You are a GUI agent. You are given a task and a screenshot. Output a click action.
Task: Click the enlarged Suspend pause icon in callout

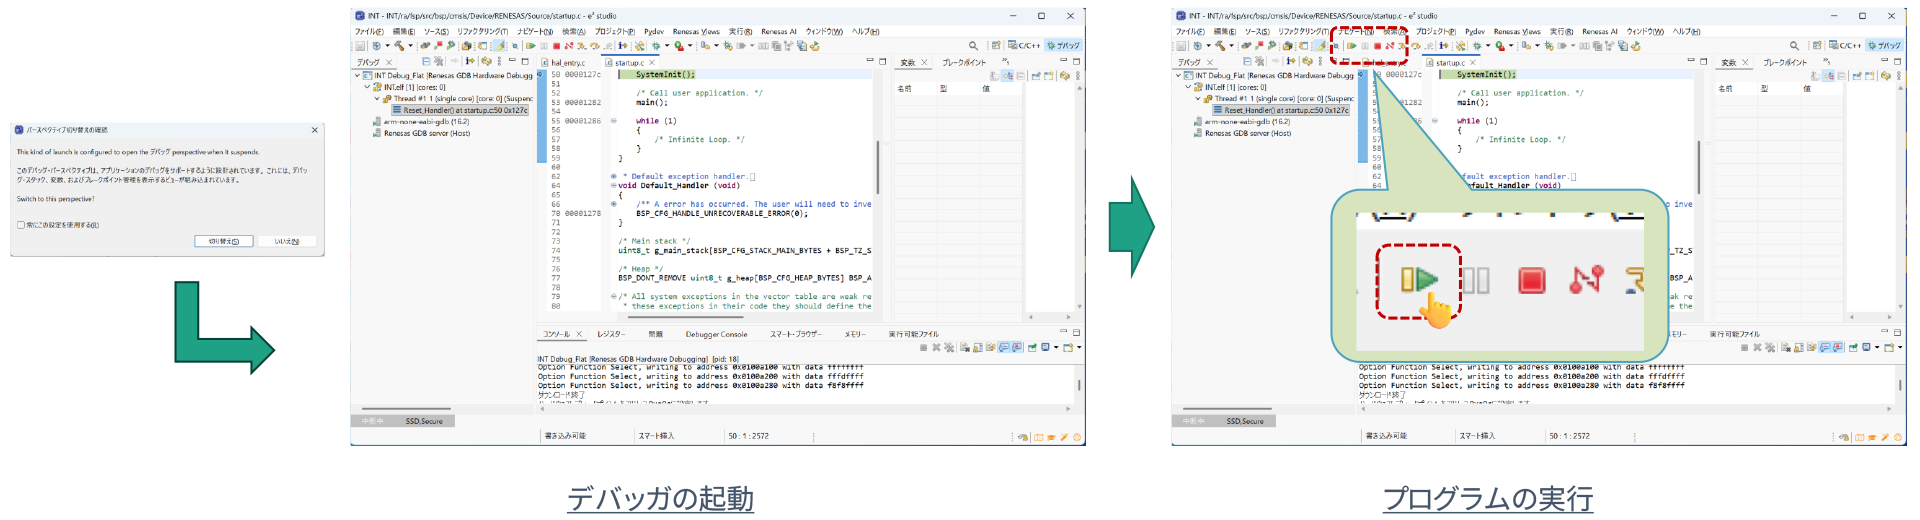pyautogui.click(x=1476, y=280)
